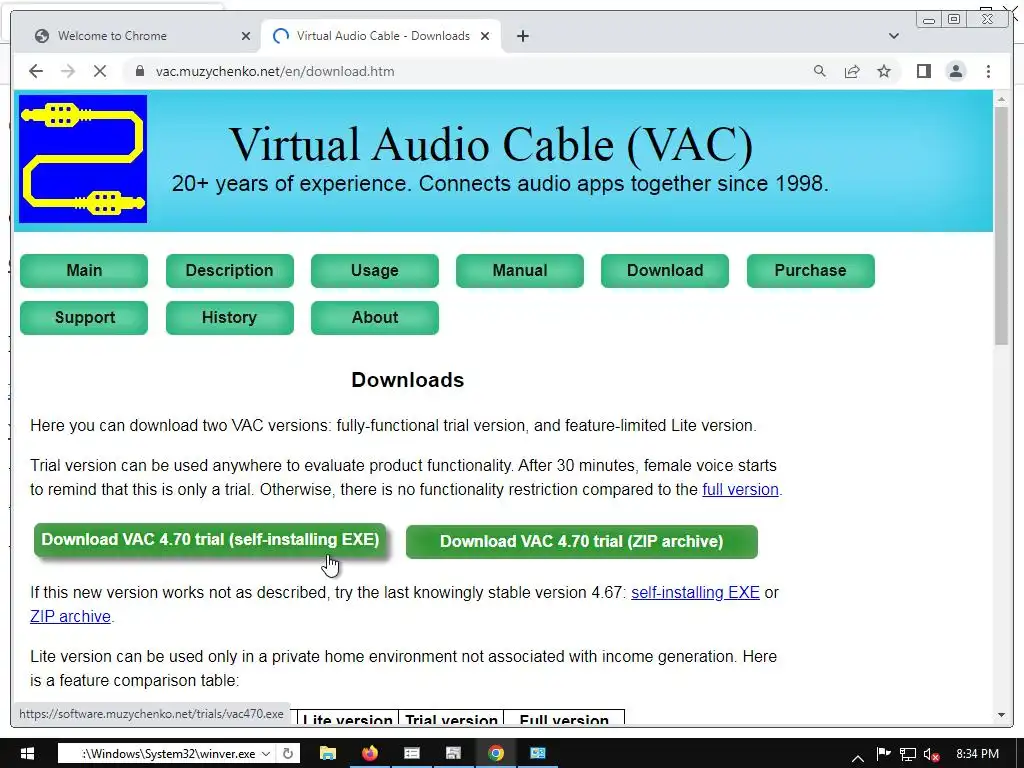Image resolution: width=1024 pixels, height=768 pixels.
Task: Click the scrollbar up arrow
Action: tap(1001, 99)
